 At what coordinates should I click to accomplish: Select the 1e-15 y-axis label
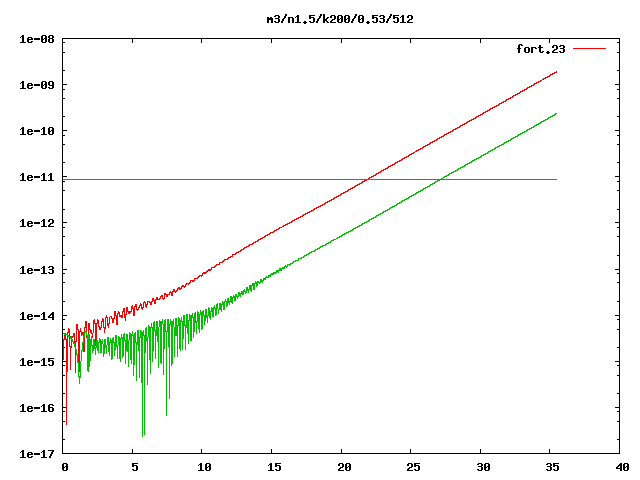tap(37, 362)
